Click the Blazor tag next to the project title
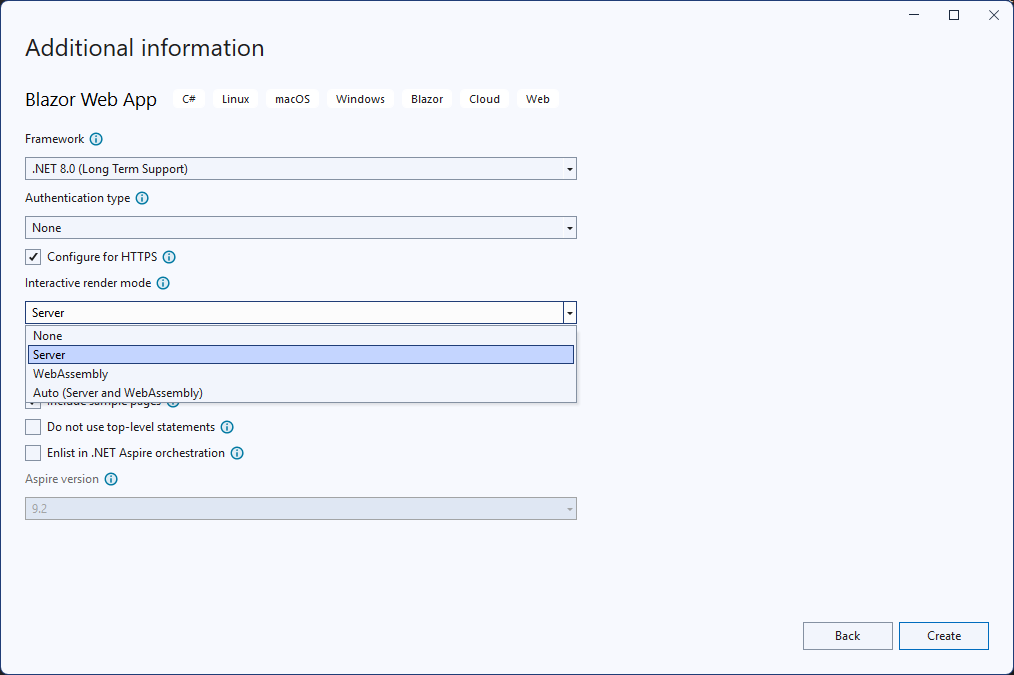The image size is (1014, 675). pyautogui.click(x=426, y=99)
